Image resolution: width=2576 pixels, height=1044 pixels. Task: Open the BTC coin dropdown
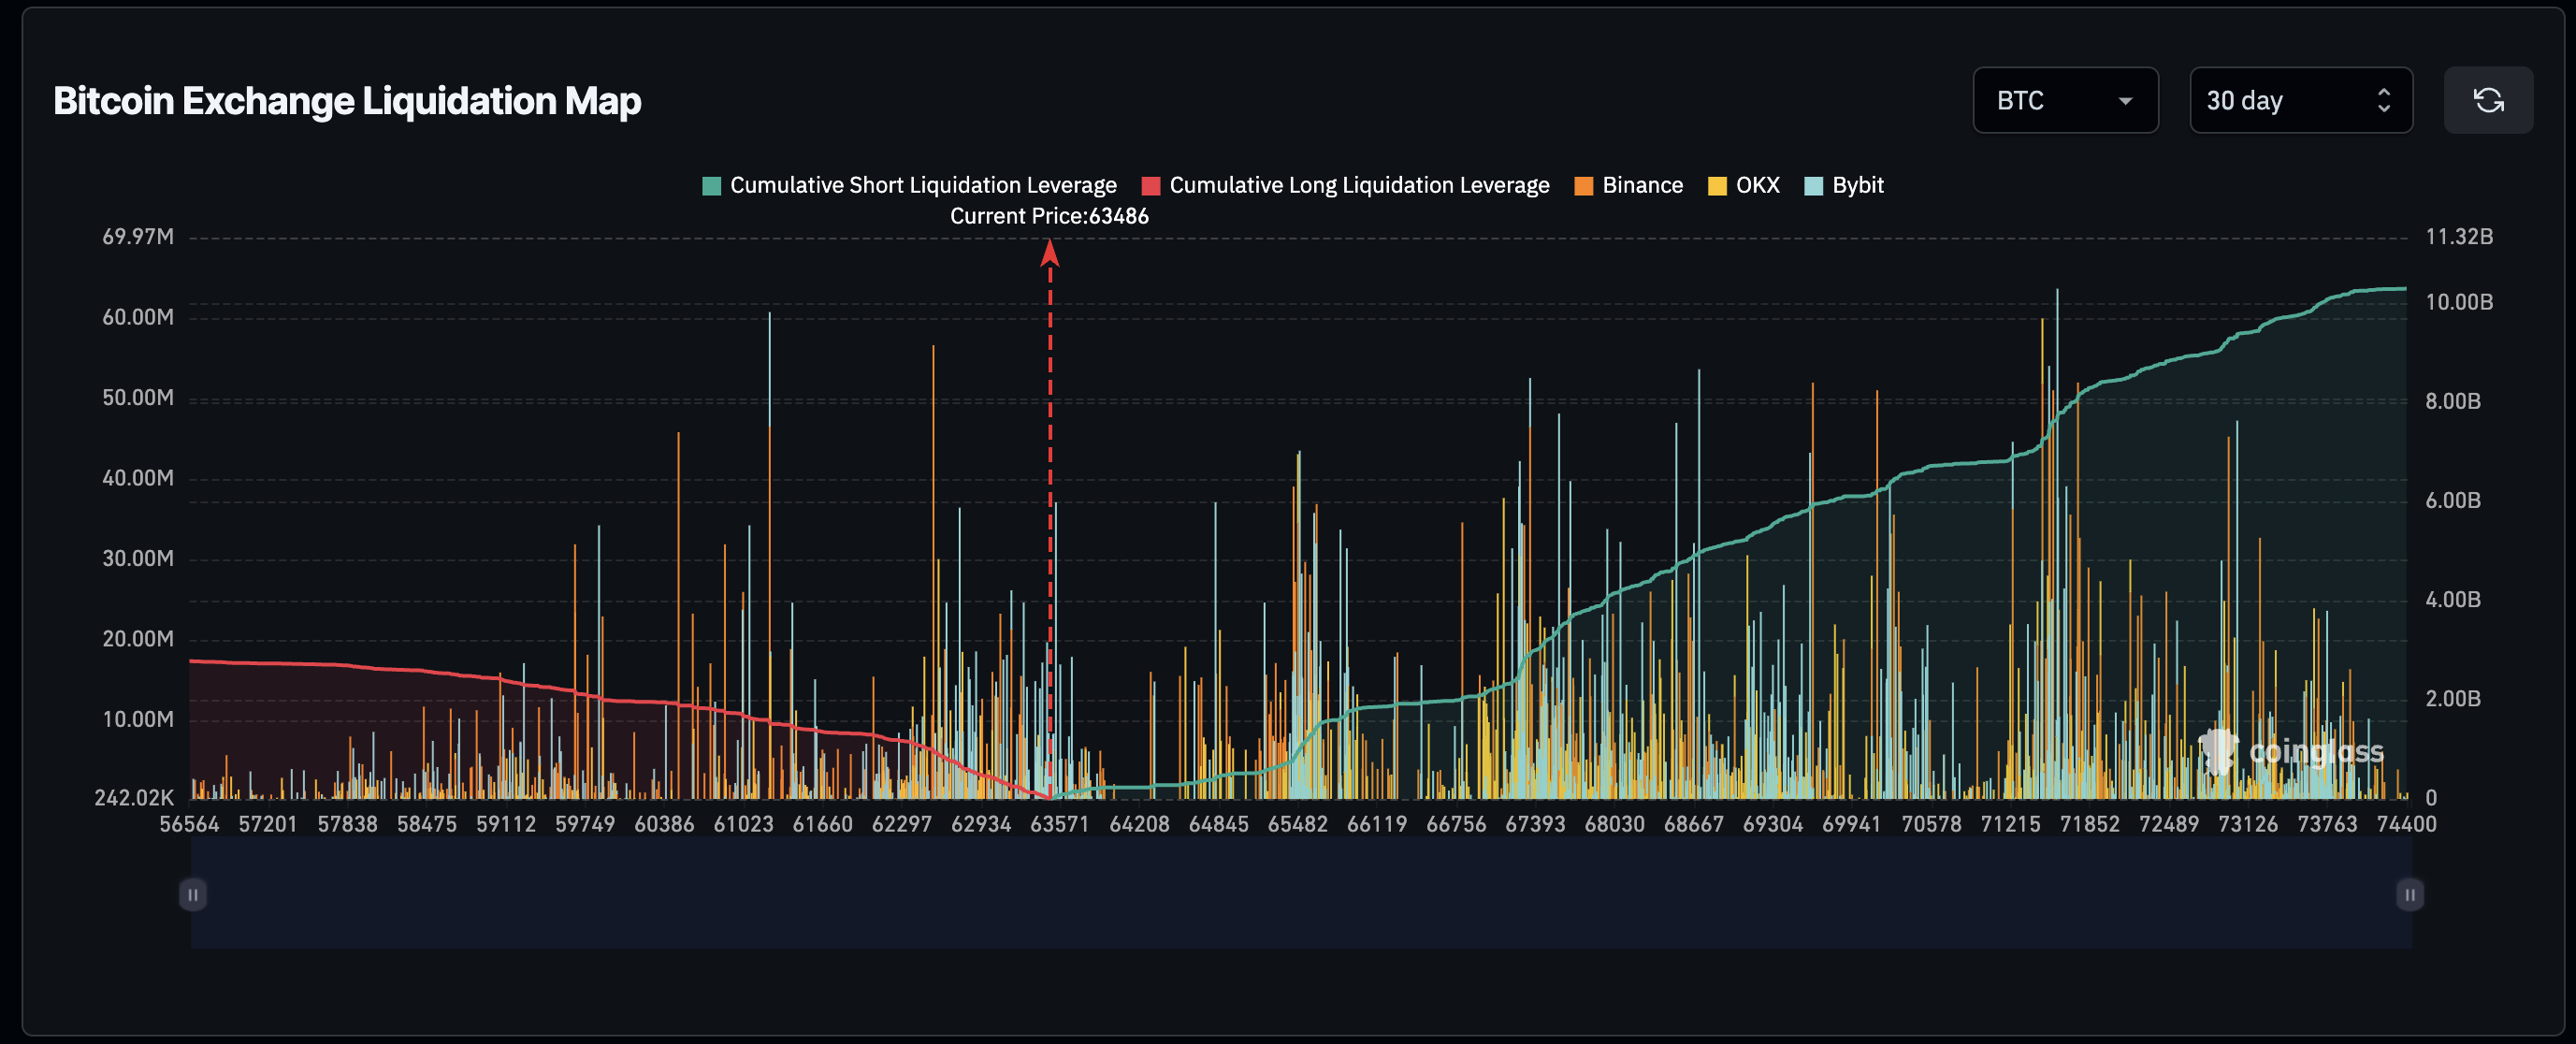(x=2064, y=100)
